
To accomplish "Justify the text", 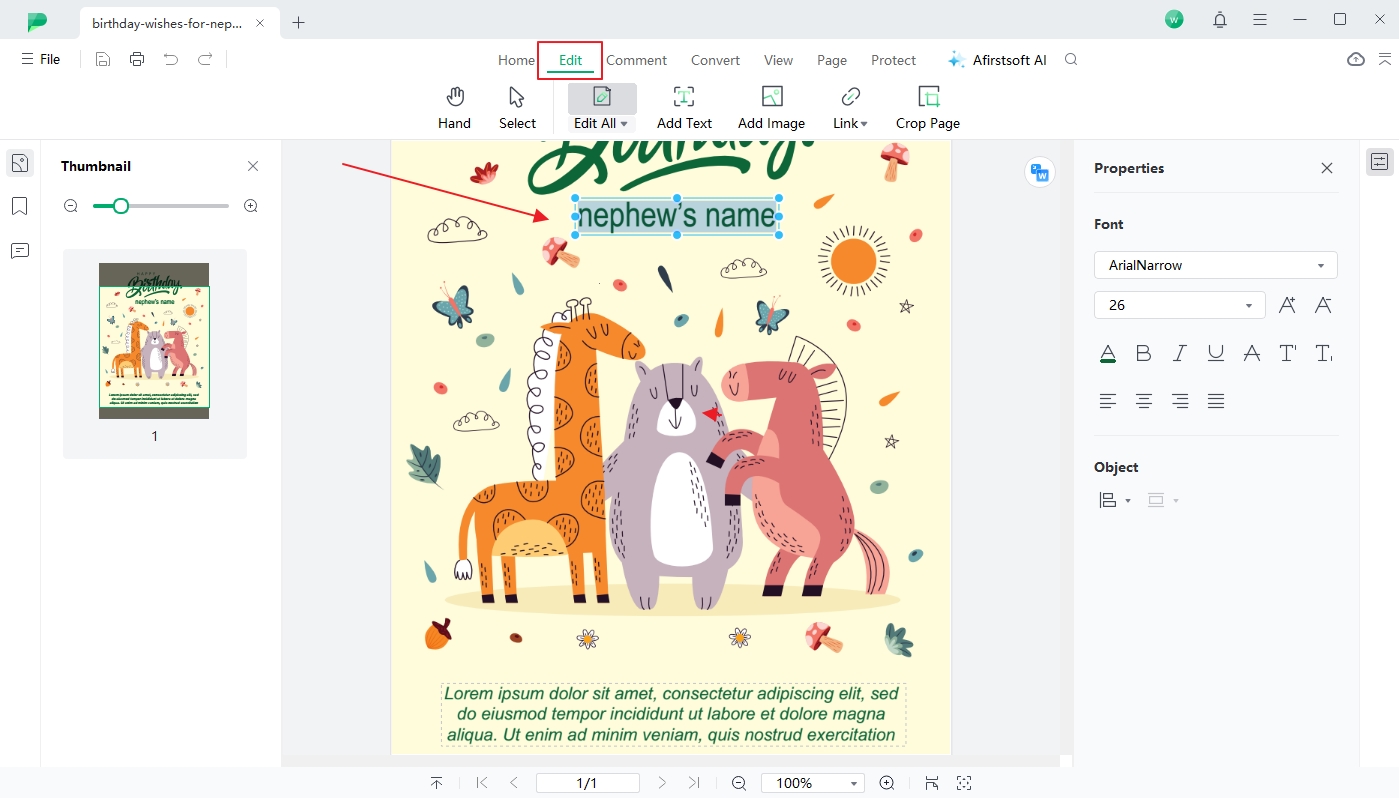I will [x=1216, y=401].
